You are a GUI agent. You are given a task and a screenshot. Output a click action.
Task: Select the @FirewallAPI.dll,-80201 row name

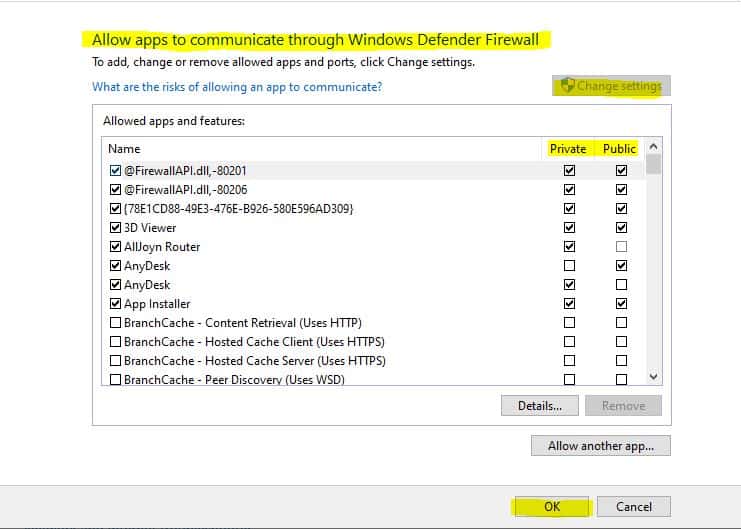(185, 171)
